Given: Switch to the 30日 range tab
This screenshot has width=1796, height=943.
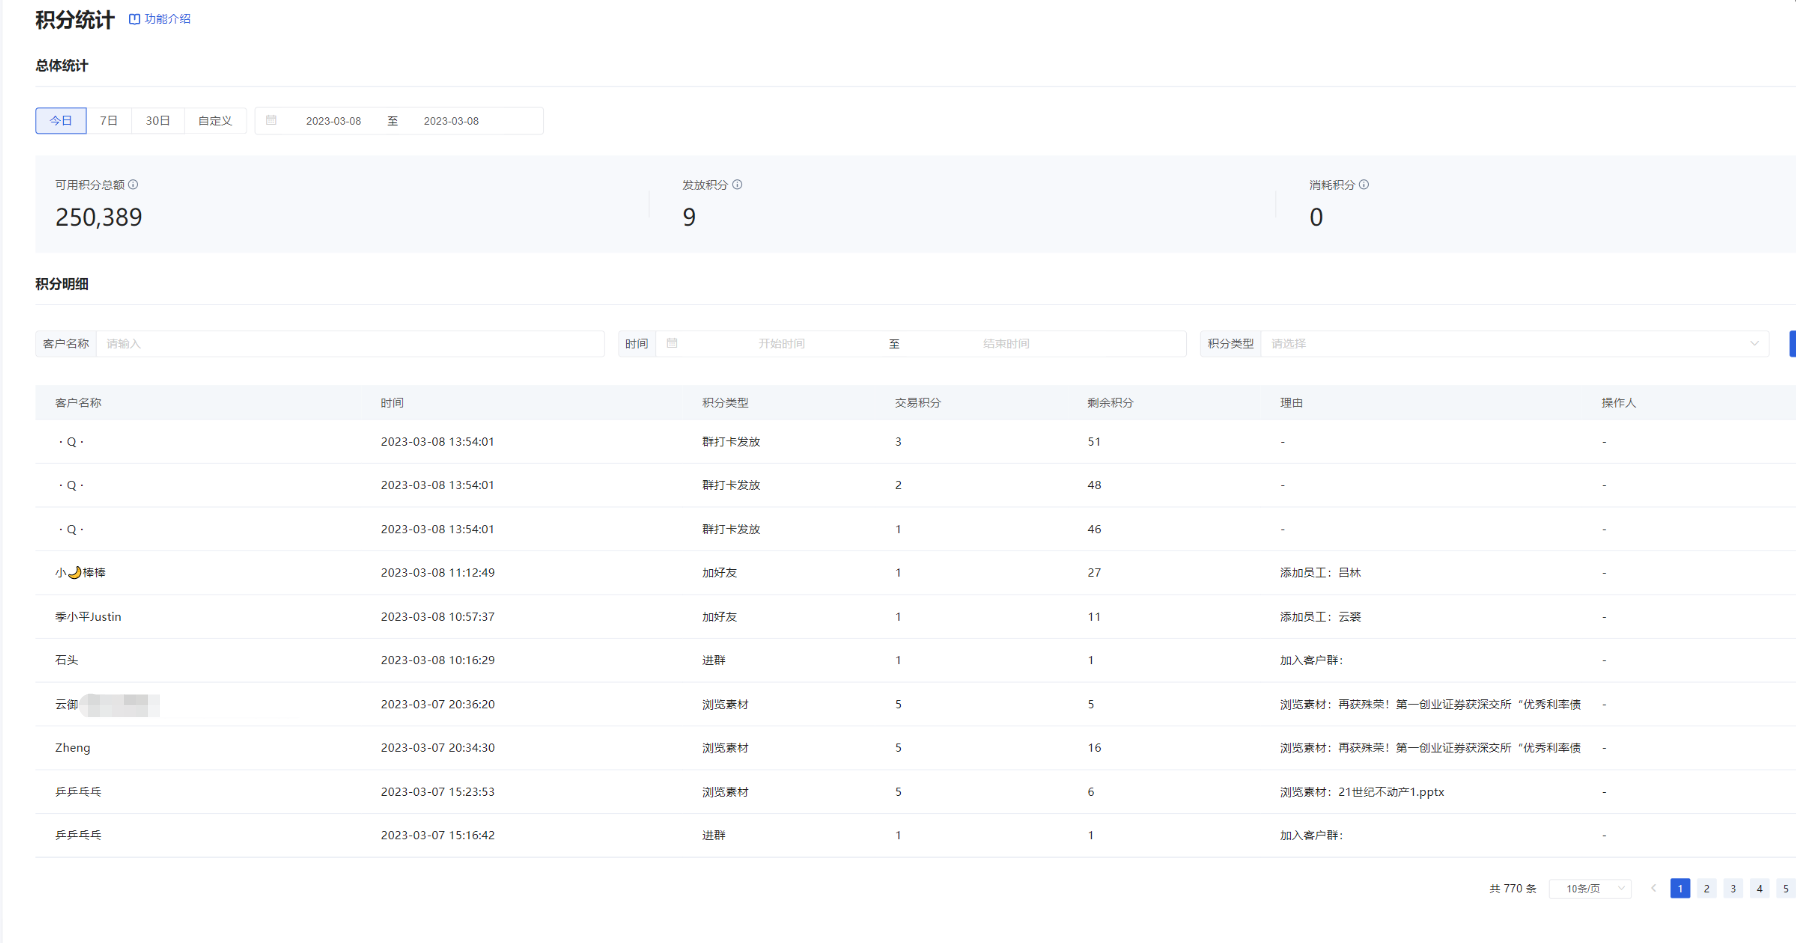Looking at the screenshot, I should pyautogui.click(x=158, y=121).
